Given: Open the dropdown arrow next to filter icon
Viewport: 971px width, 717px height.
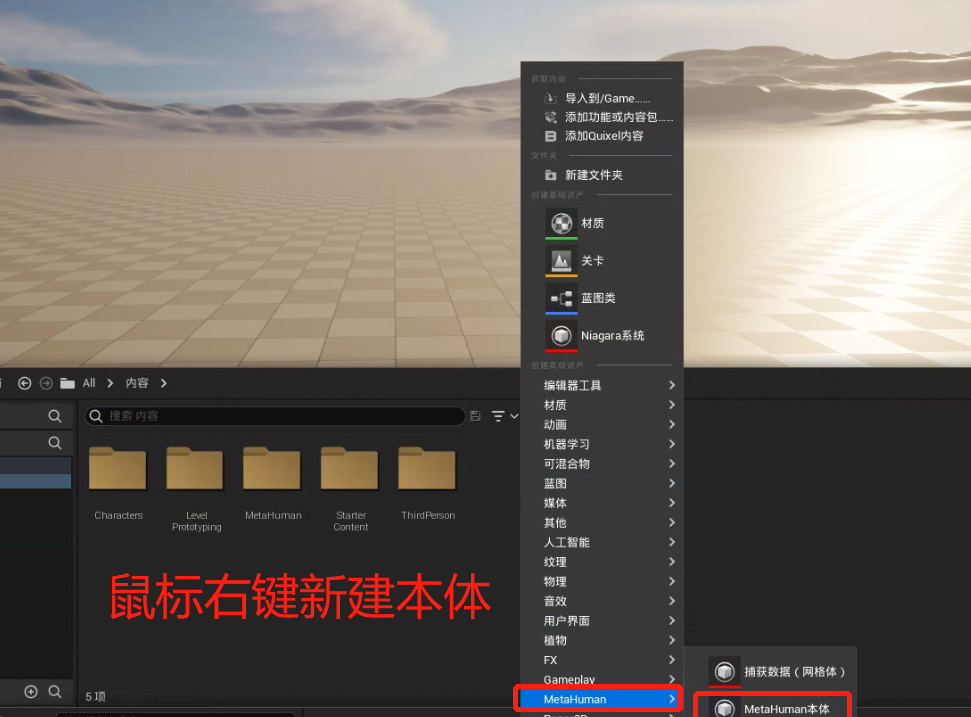Looking at the screenshot, I should click(514, 416).
